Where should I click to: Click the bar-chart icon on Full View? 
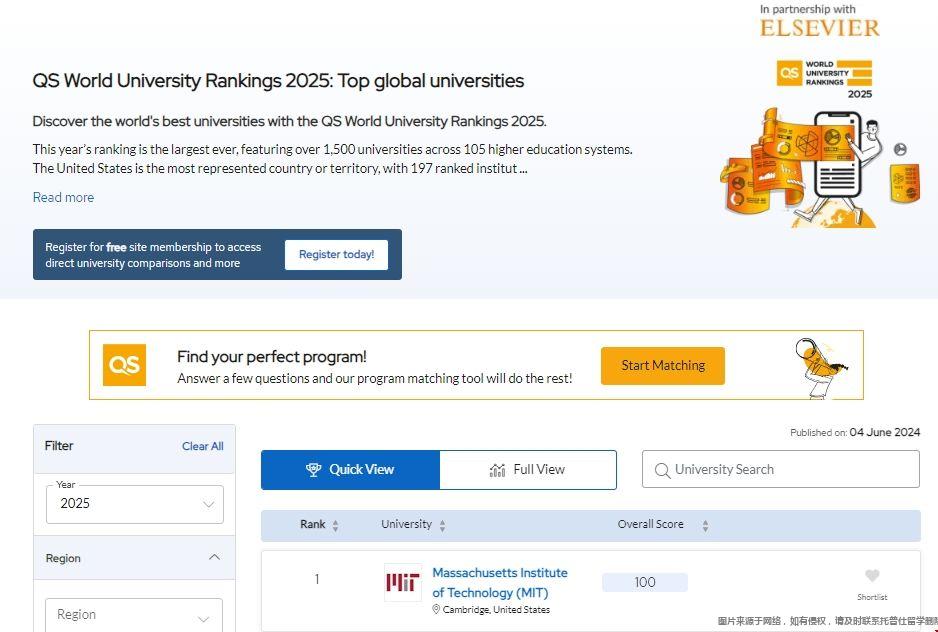pyautogui.click(x=500, y=469)
